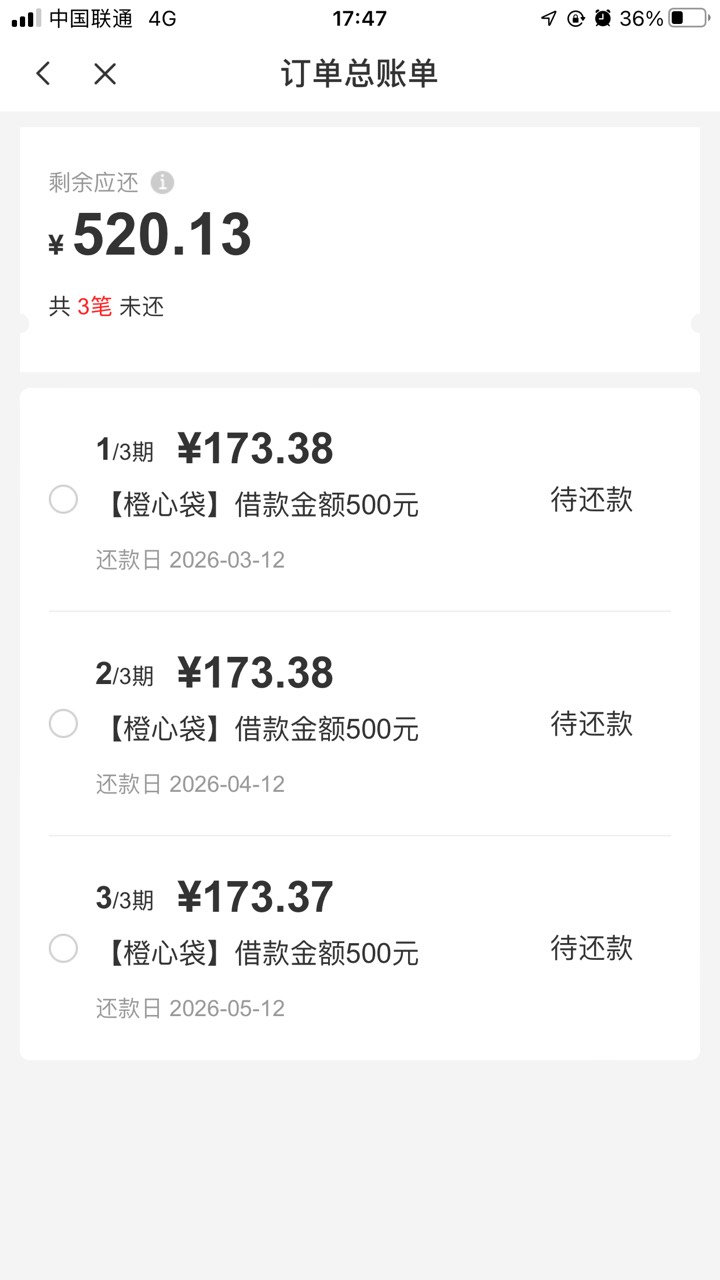Open the second installment's 【橙心袋】 loan title
Viewport: 720px width, 1280px height.
pos(260,729)
